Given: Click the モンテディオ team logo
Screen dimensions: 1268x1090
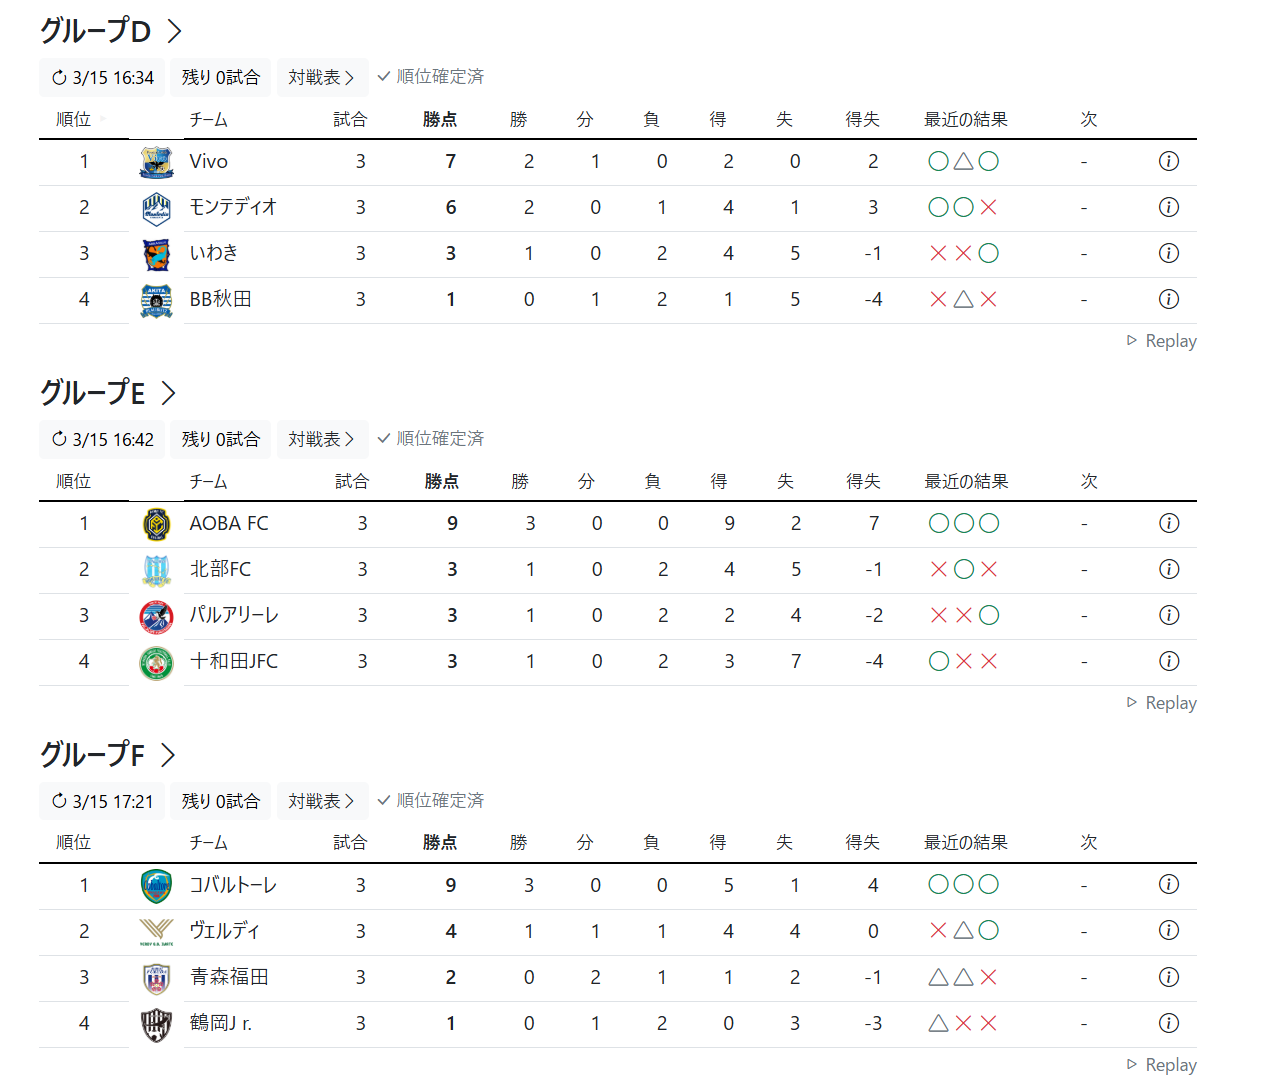Looking at the screenshot, I should [x=156, y=208].
